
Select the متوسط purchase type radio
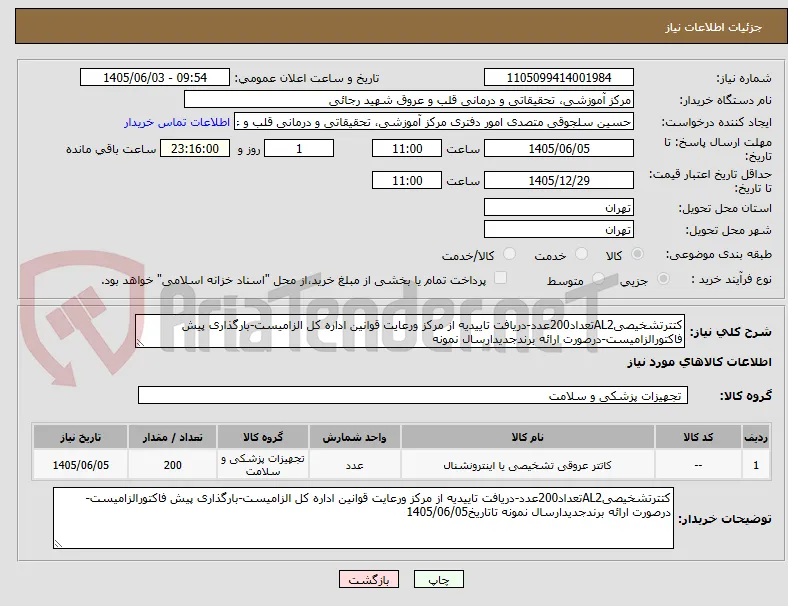(598, 279)
